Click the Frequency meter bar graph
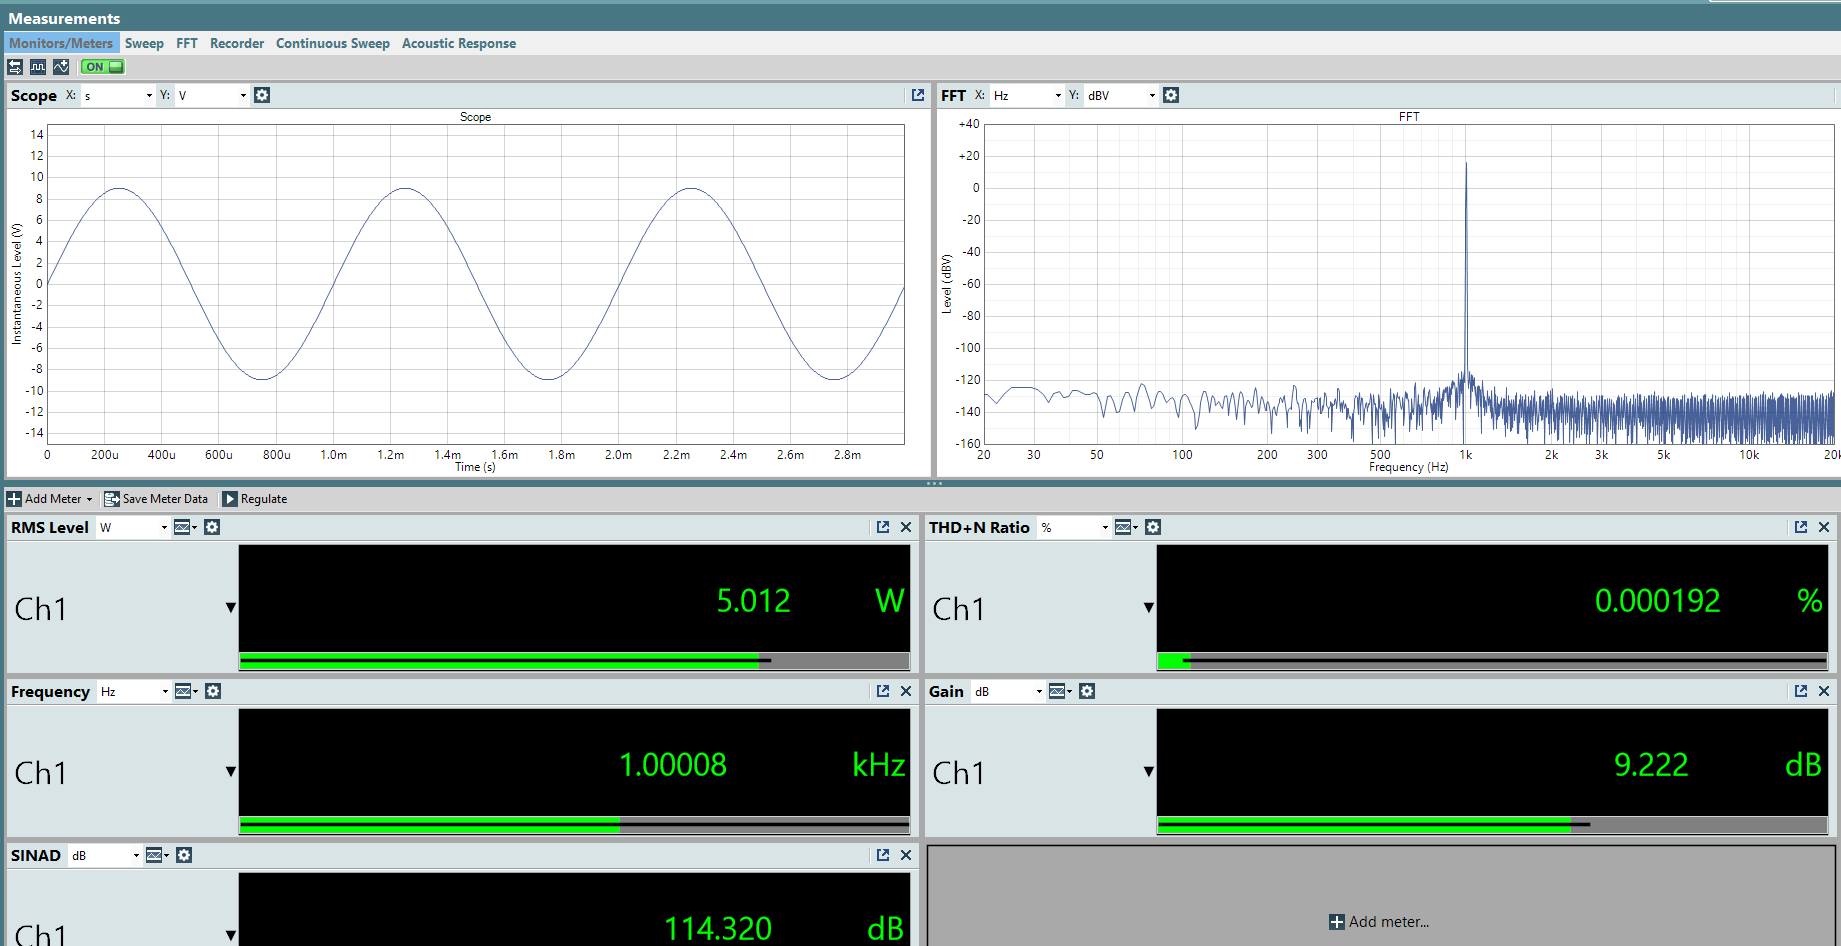The image size is (1841, 946). click(x=574, y=825)
